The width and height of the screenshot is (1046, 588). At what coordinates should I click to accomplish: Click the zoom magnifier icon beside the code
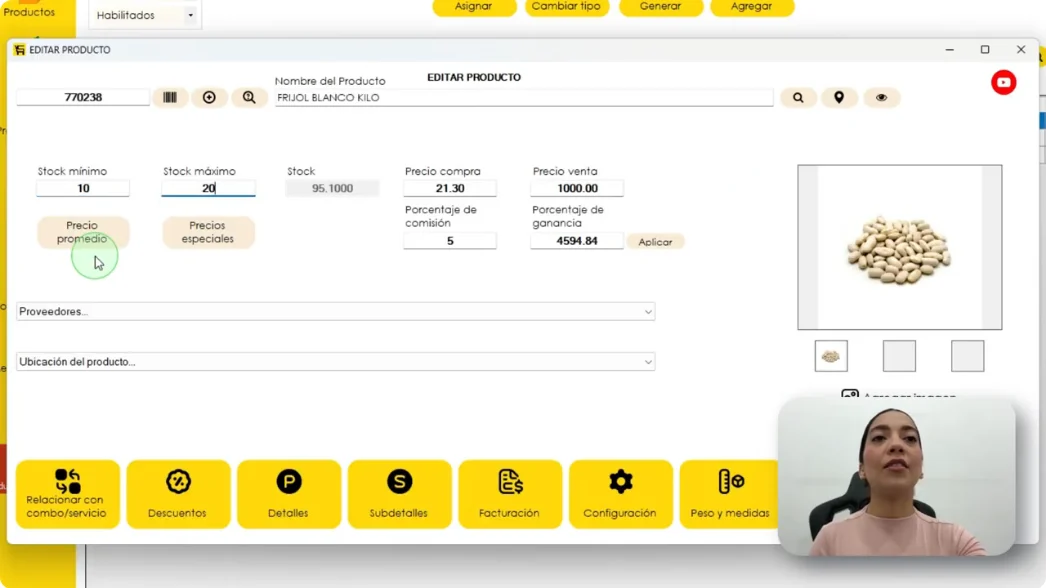[249, 97]
